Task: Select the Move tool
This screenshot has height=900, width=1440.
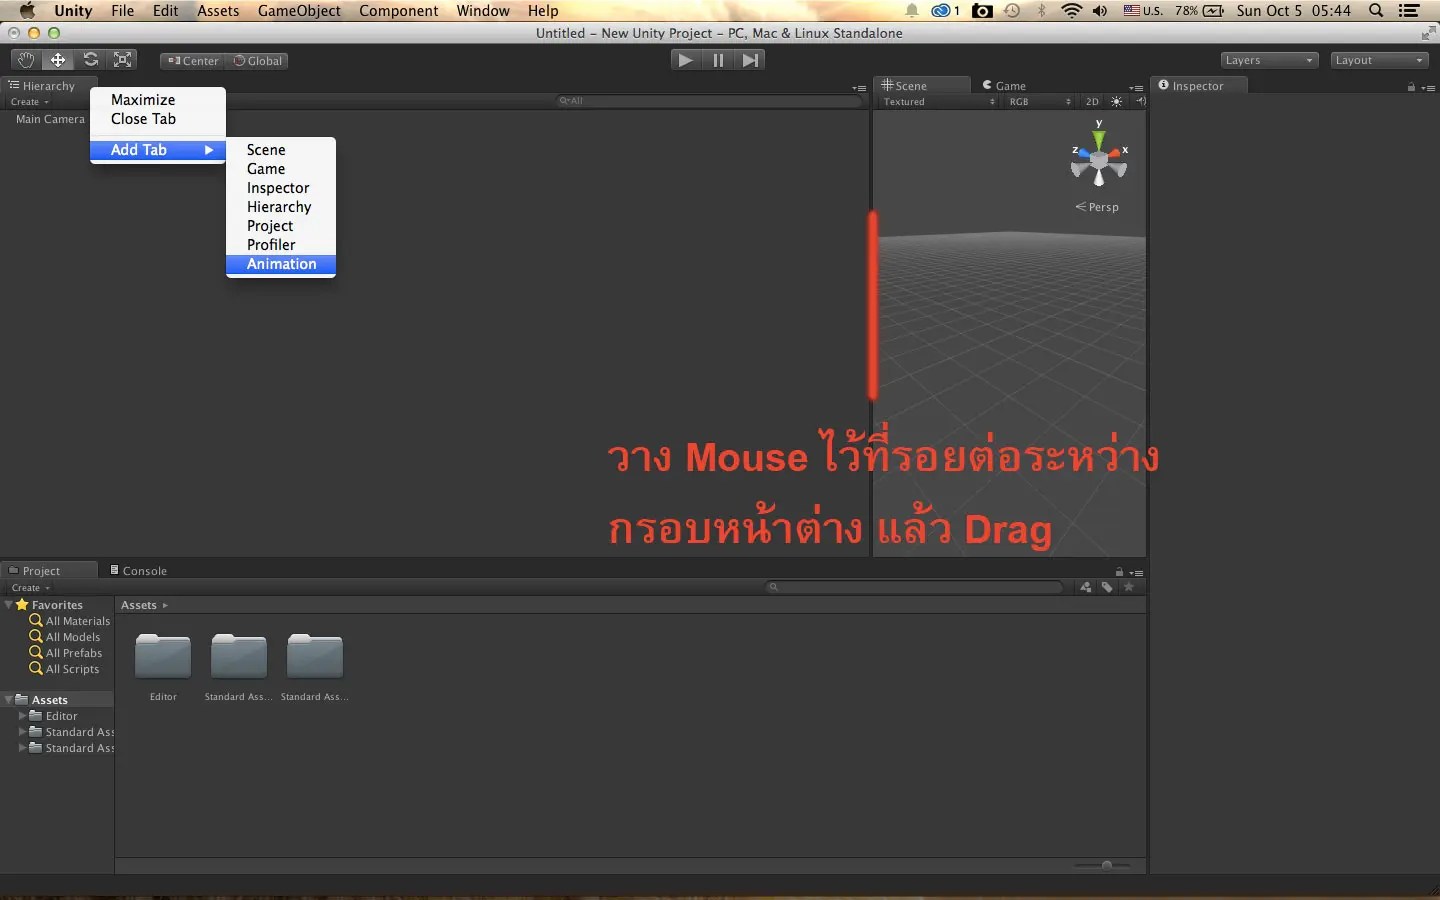Action: 57,60
